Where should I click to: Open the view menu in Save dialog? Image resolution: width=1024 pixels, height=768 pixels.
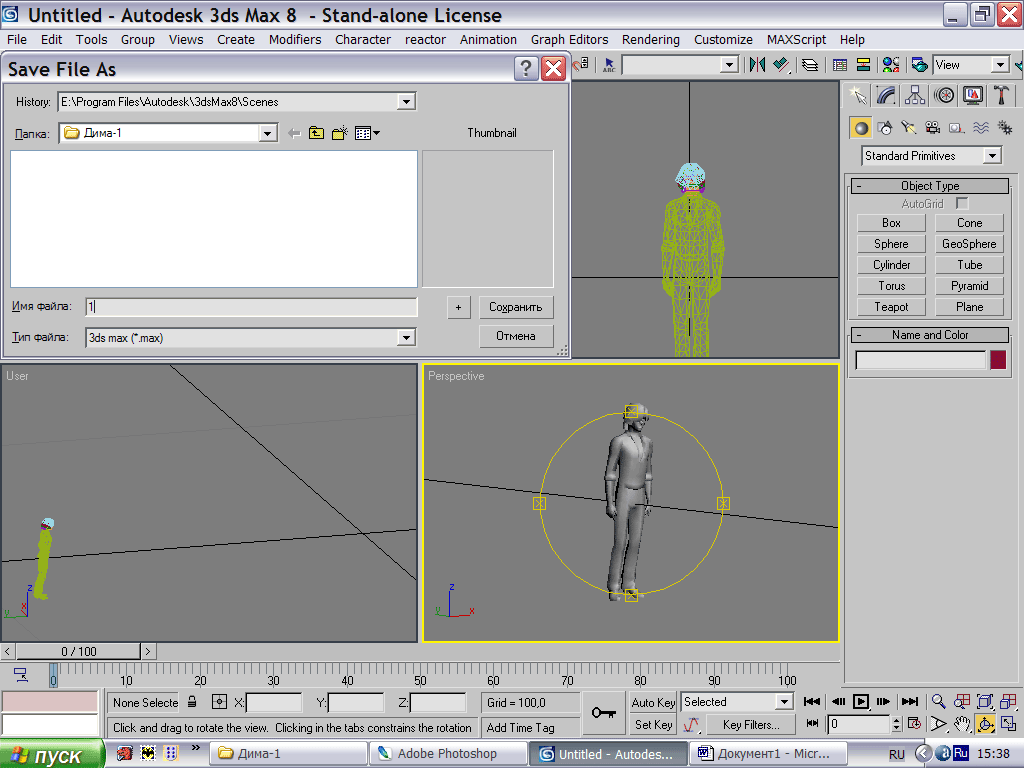367,133
